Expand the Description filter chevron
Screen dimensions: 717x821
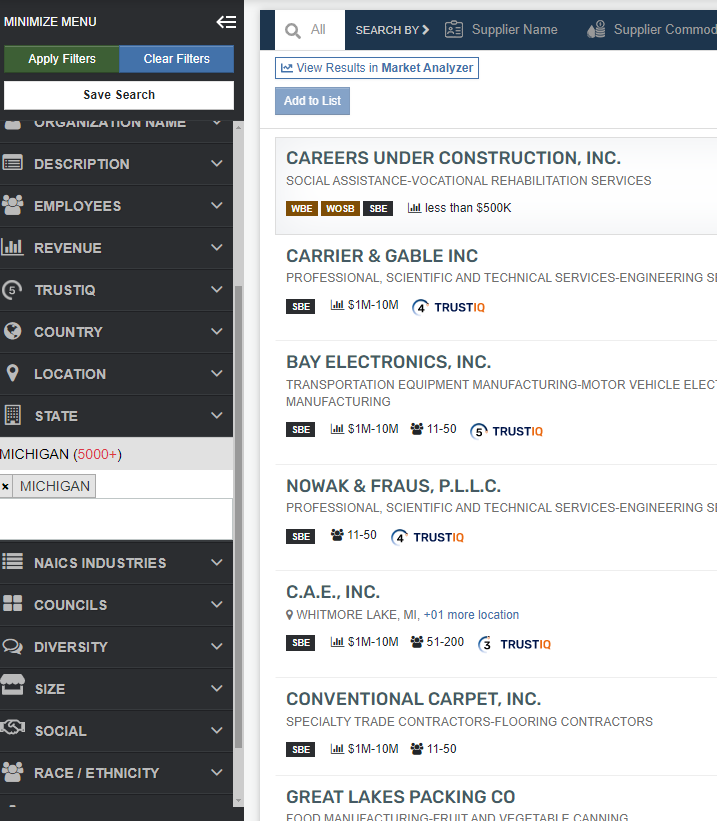tap(217, 163)
